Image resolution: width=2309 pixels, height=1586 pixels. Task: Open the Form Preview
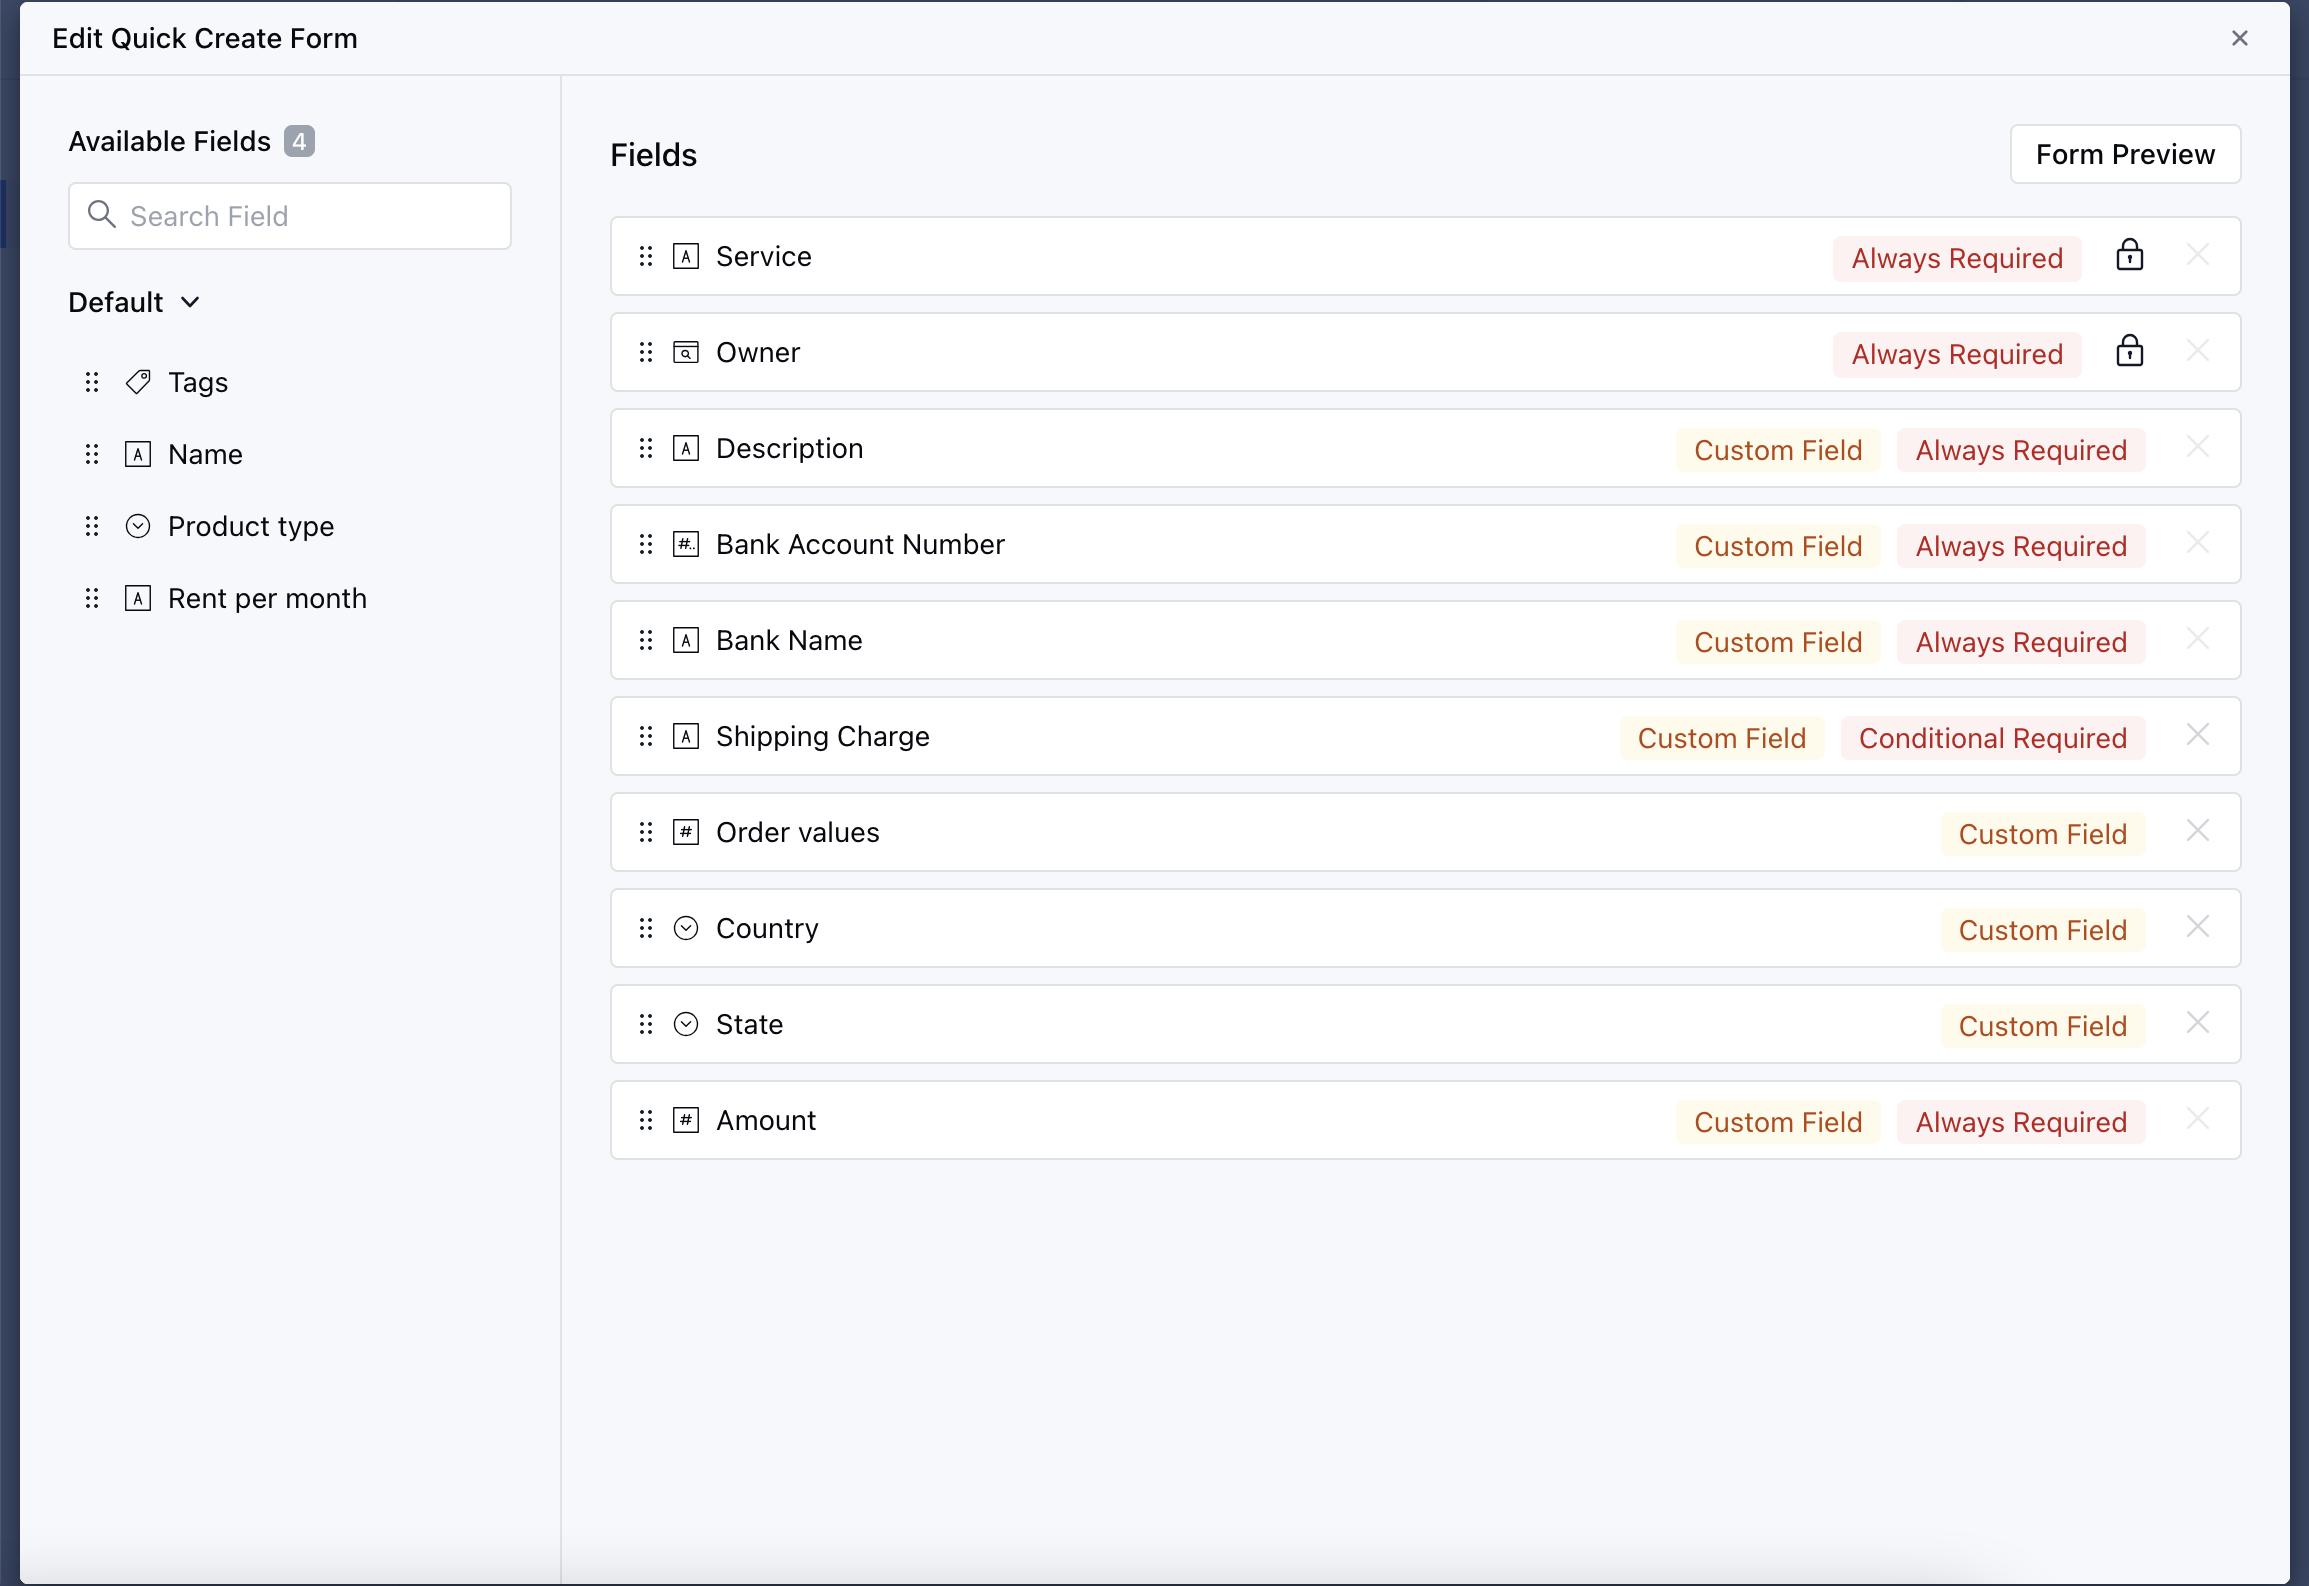tap(2125, 154)
